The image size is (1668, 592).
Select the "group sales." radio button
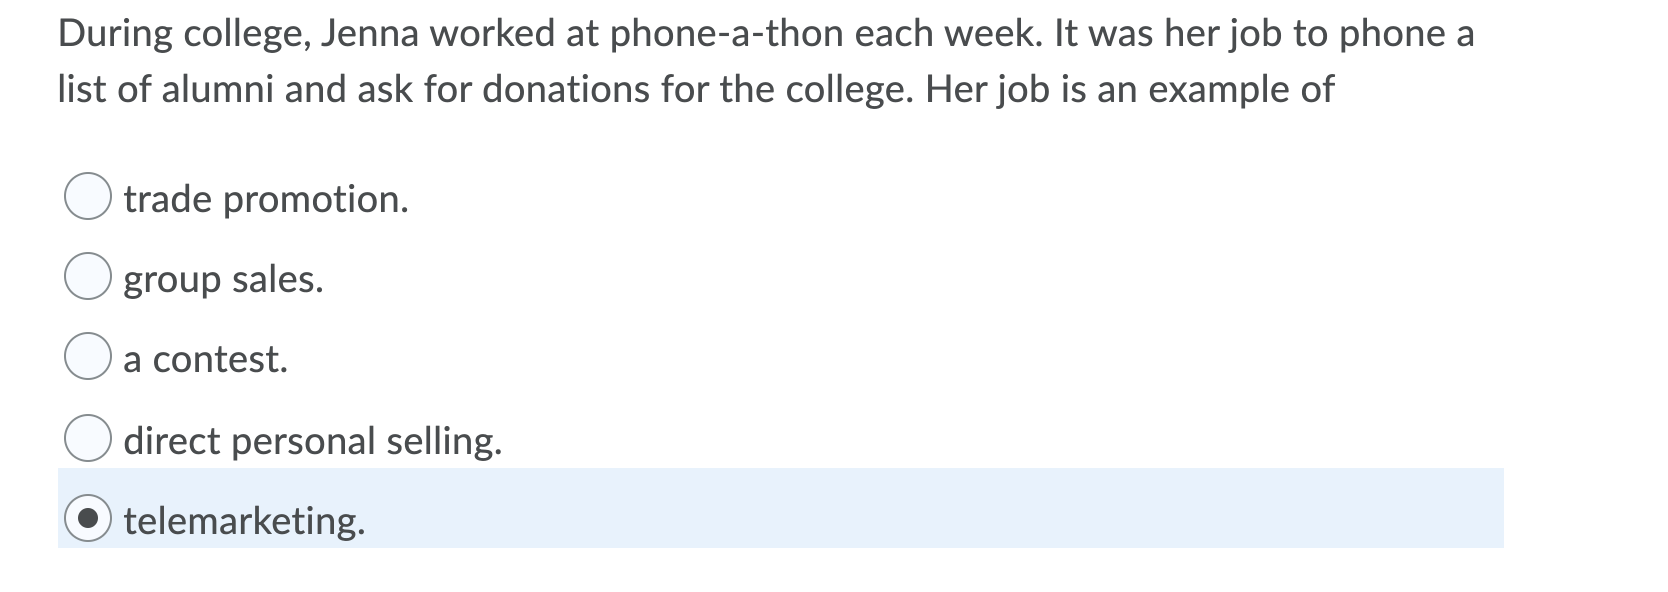(89, 277)
